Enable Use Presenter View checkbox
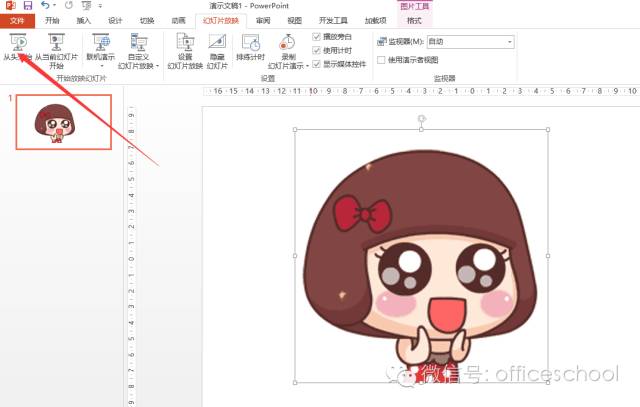Viewport: 640px width, 407px height. point(381,60)
